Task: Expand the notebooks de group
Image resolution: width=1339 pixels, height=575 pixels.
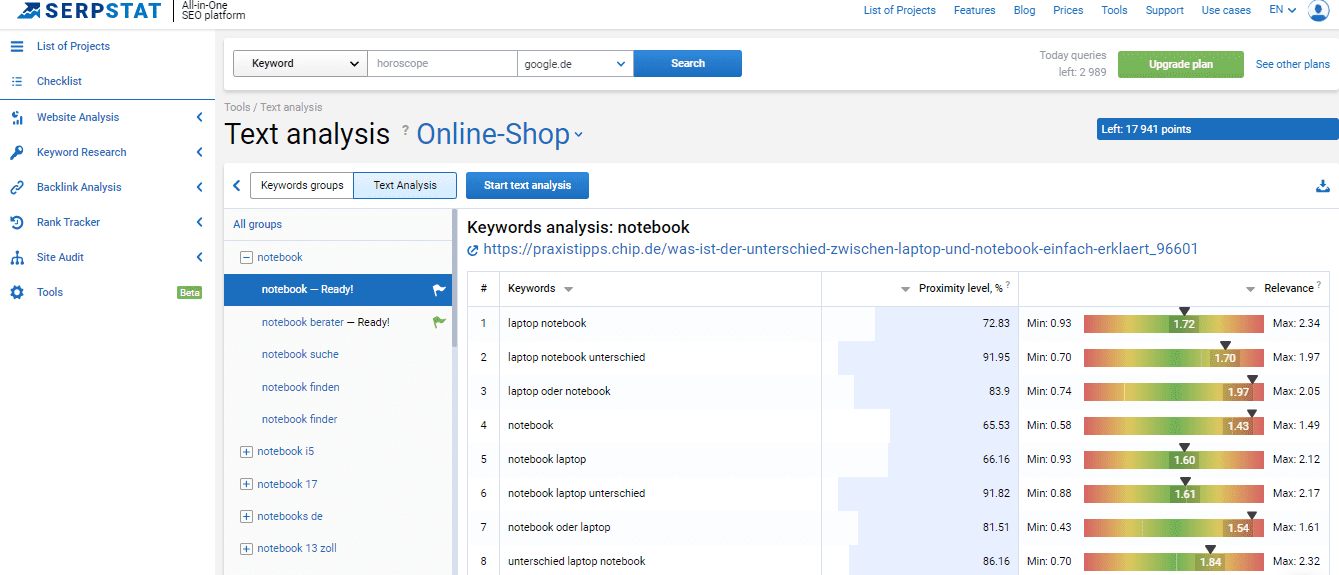Action: pyautogui.click(x=247, y=516)
